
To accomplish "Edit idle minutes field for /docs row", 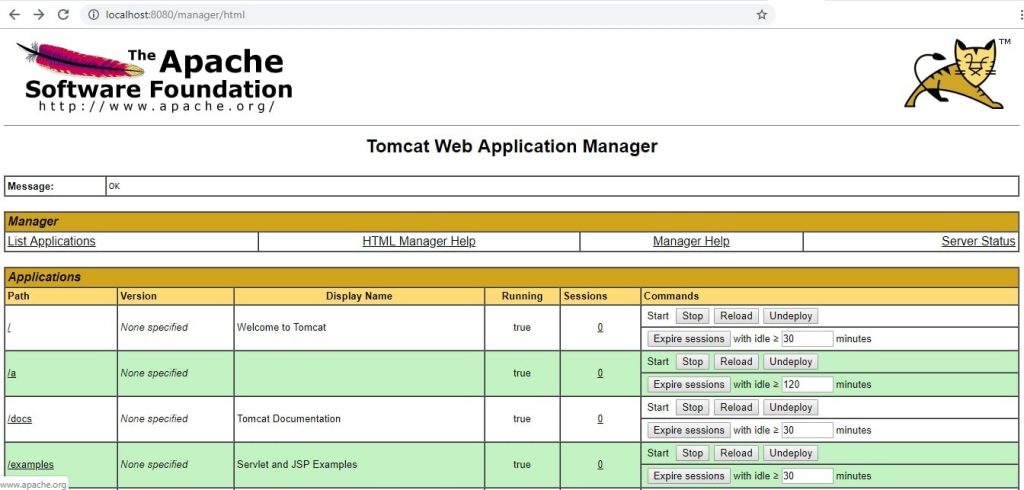I will pos(807,431).
